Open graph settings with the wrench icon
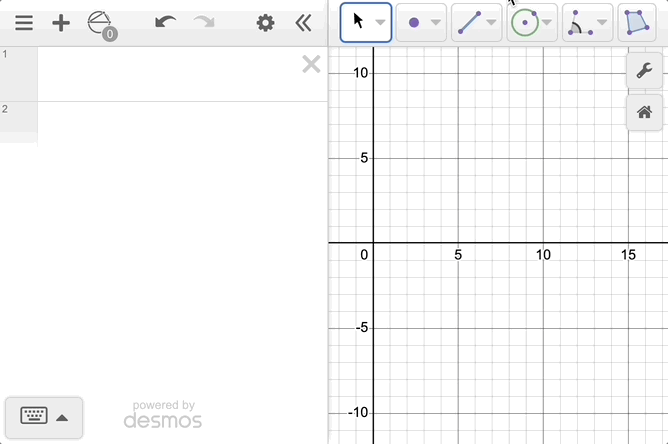The height and width of the screenshot is (444, 668). point(644,70)
